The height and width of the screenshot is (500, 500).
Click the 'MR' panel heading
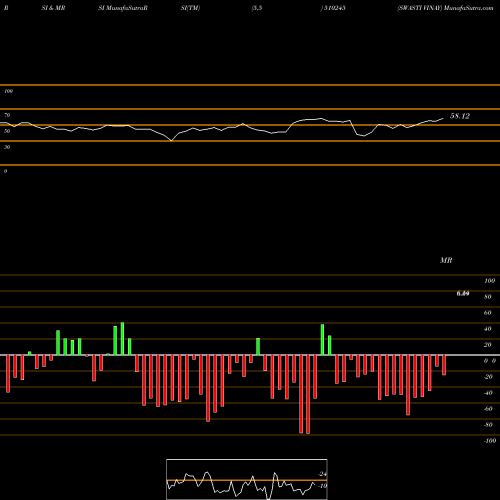coord(446,260)
